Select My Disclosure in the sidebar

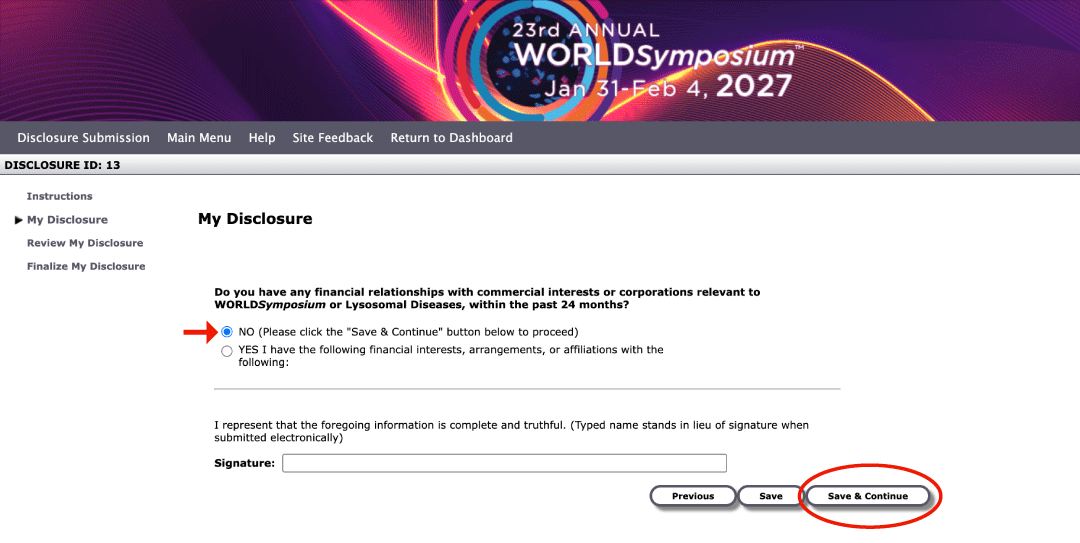tap(67, 220)
